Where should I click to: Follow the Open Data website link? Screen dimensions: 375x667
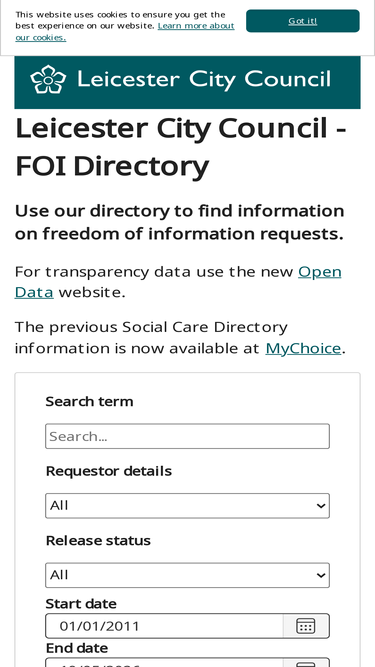(x=178, y=282)
